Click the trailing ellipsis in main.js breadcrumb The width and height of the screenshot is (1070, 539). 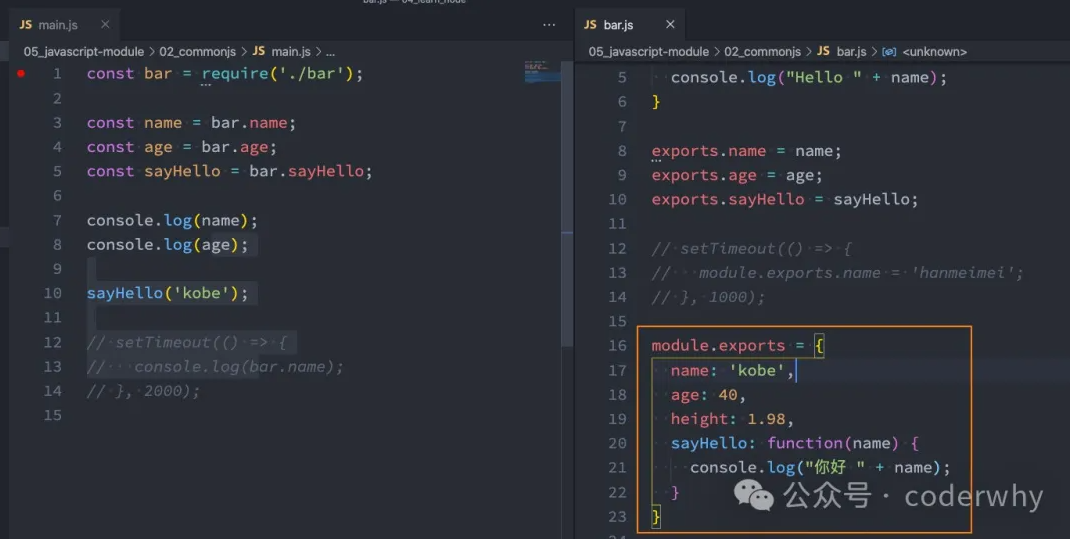pos(330,52)
